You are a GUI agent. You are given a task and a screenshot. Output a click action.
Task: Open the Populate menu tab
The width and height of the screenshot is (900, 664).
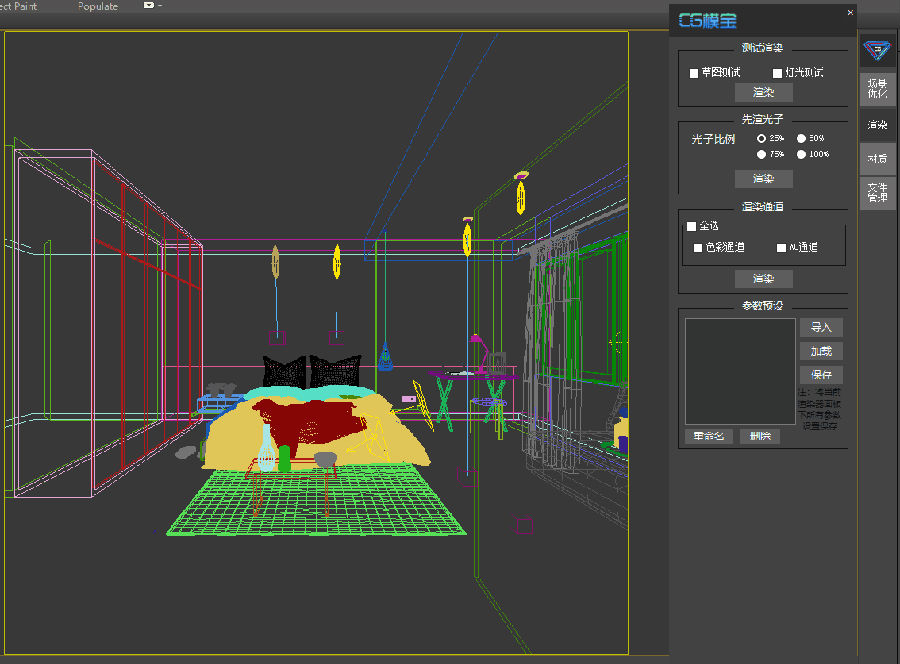click(x=98, y=6)
